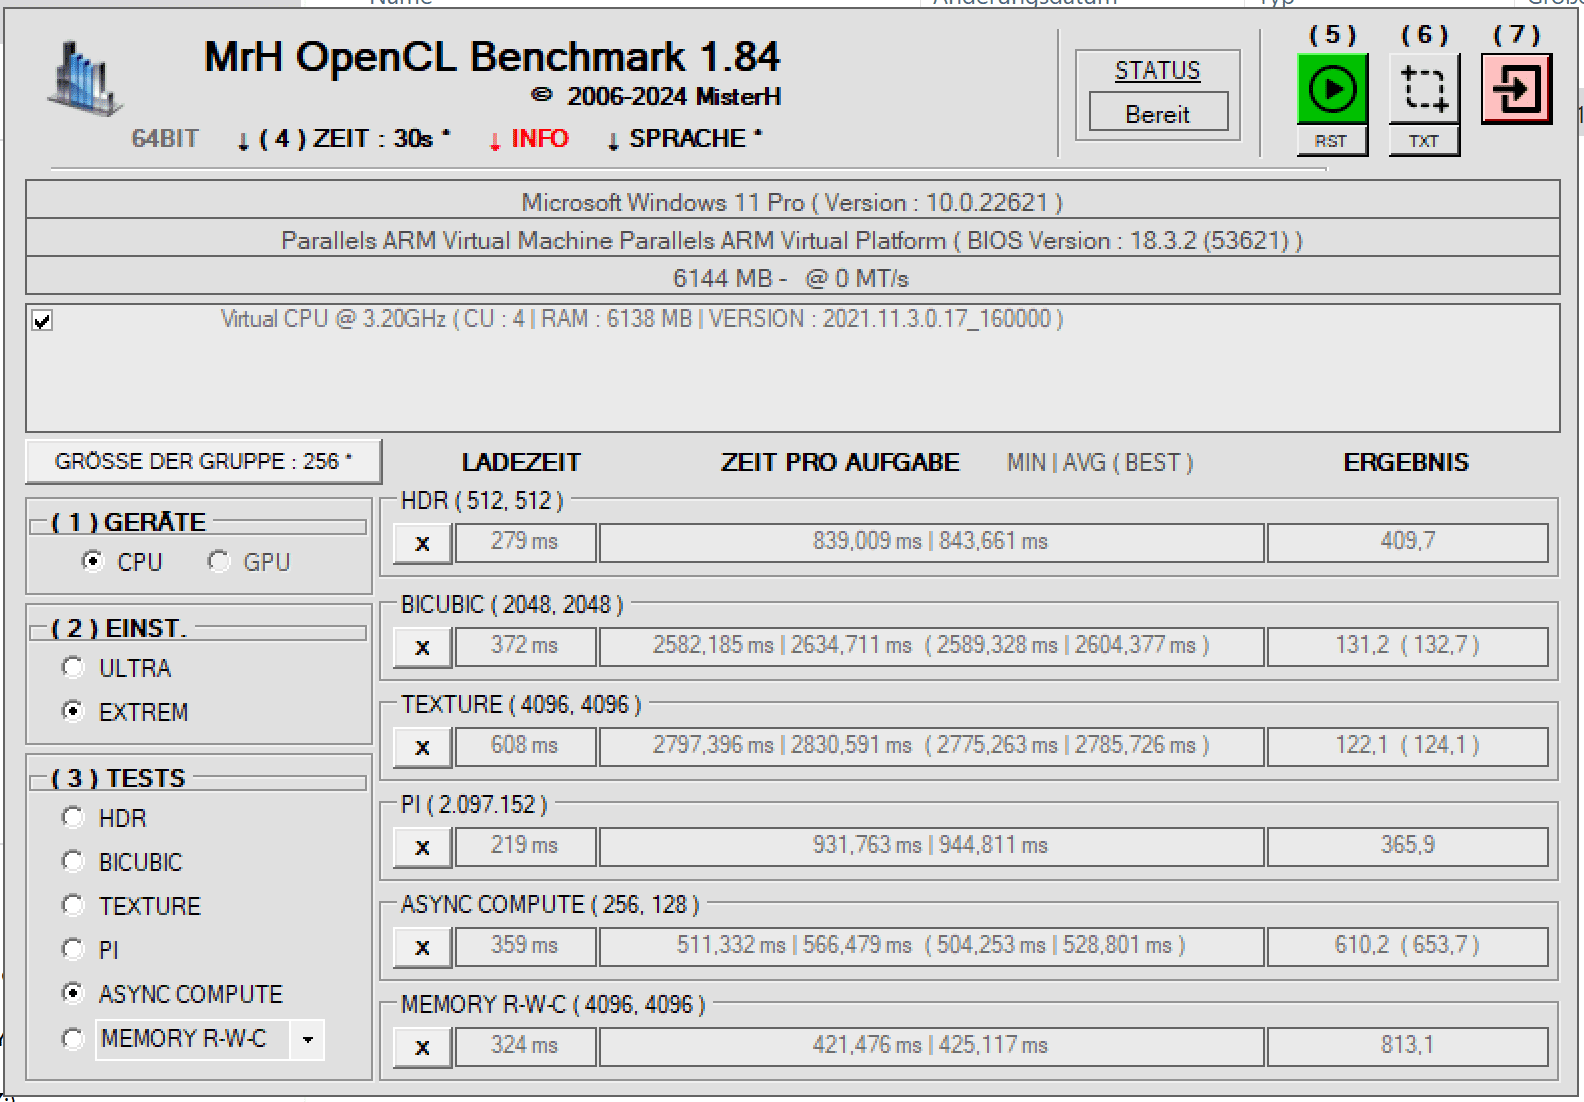This screenshot has height=1102, width=1584.
Task: Select the GPU device radio button
Action: (x=218, y=561)
